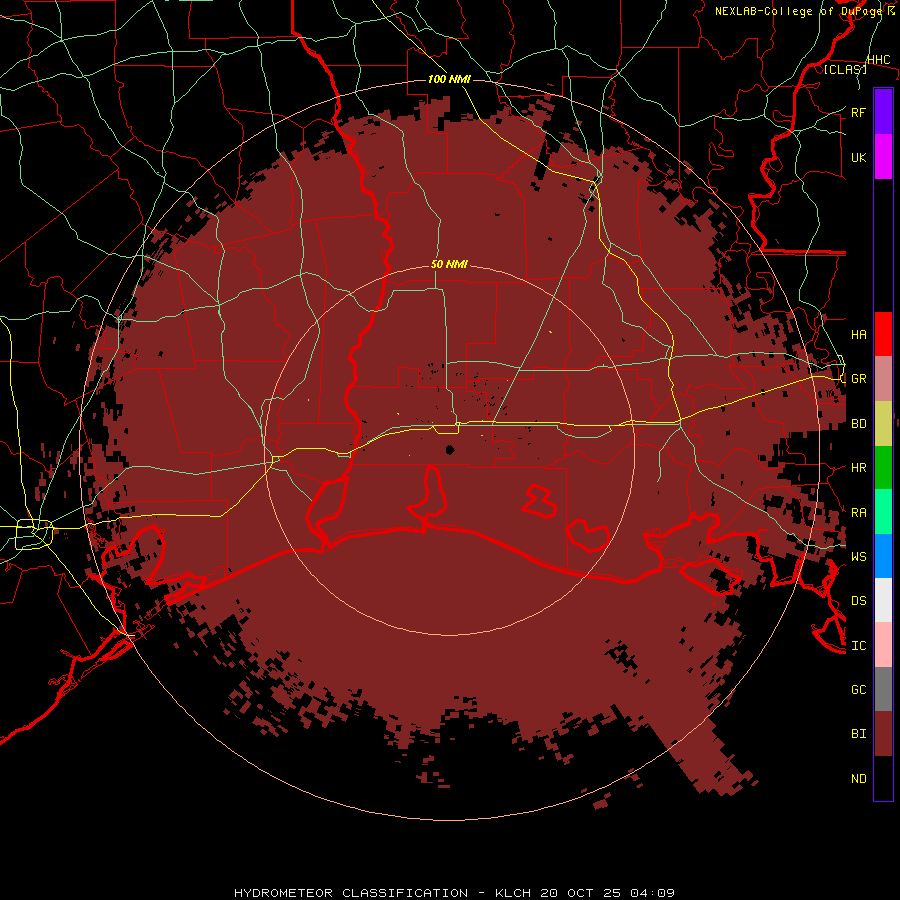
Task: Click the WS legend label
Action: 858,556
